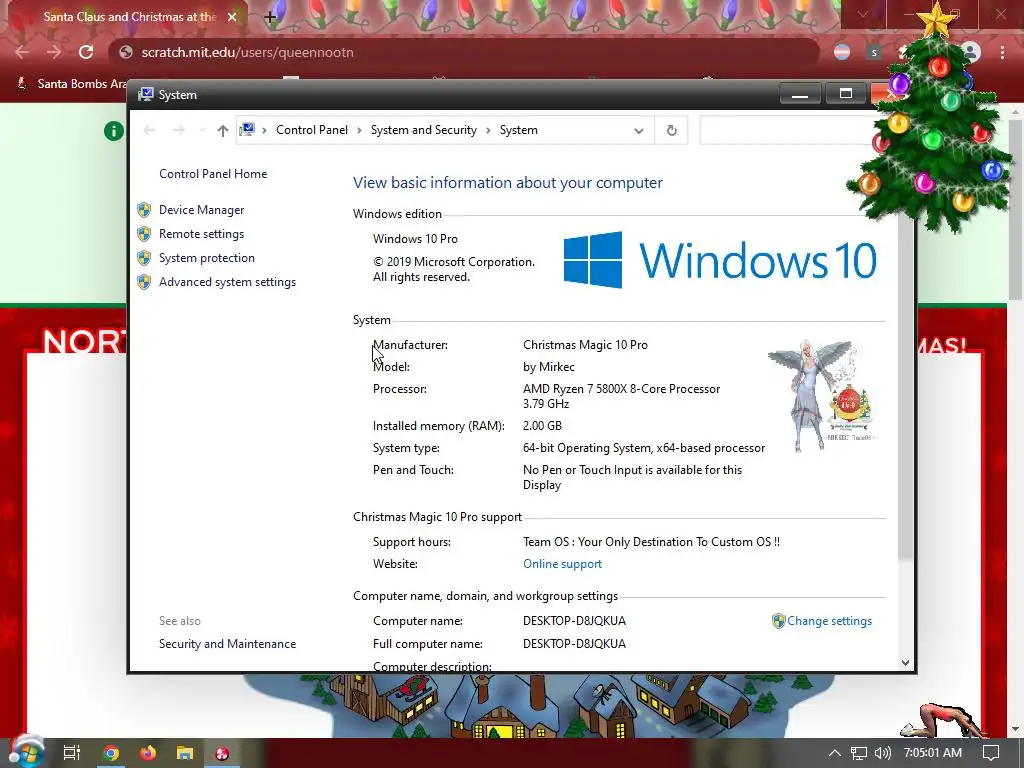Open Task View on the taskbar
1024x768 pixels.
point(71,753)
